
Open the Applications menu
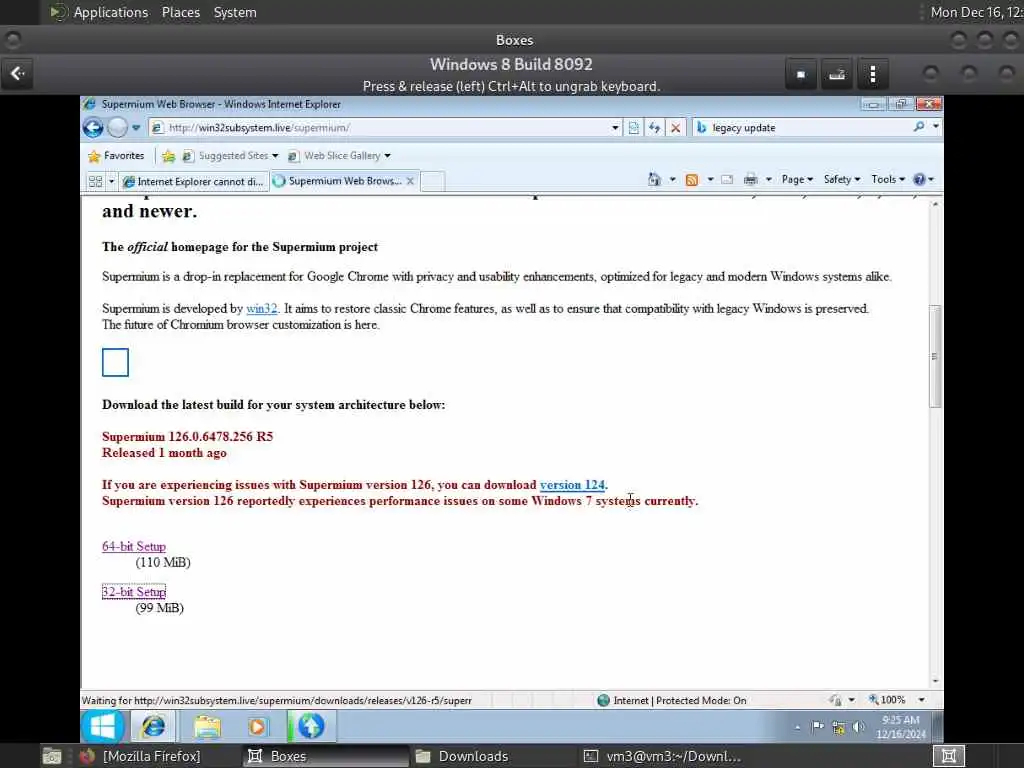click(101, 12)
